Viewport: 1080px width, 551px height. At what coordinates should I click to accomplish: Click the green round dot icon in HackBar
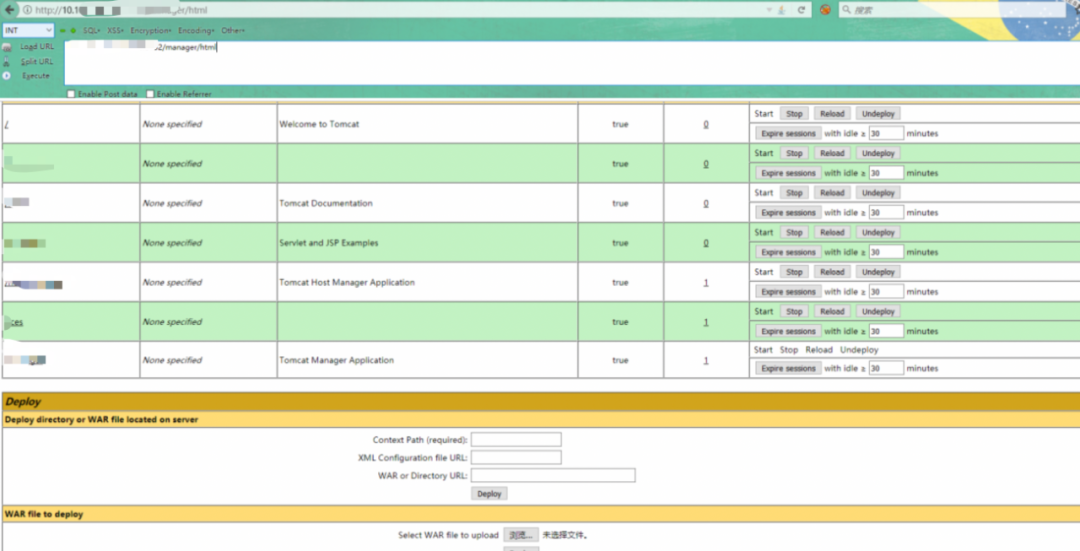coord(73,30)
